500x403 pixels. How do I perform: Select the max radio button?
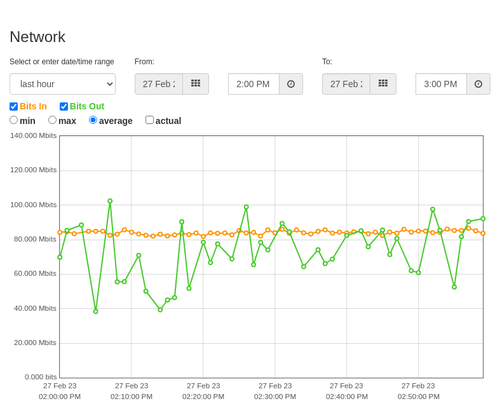click(x=52, y=120)
